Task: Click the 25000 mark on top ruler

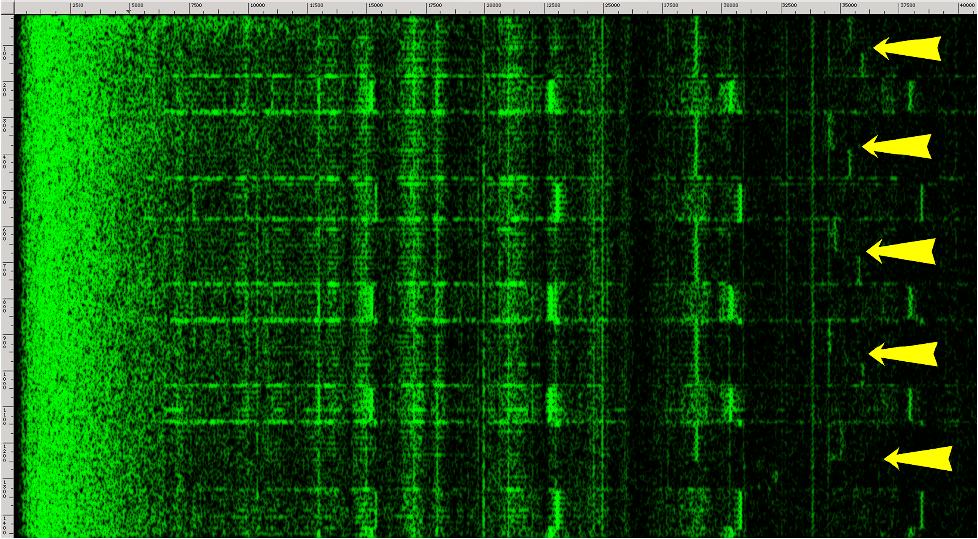Action: 612,6
